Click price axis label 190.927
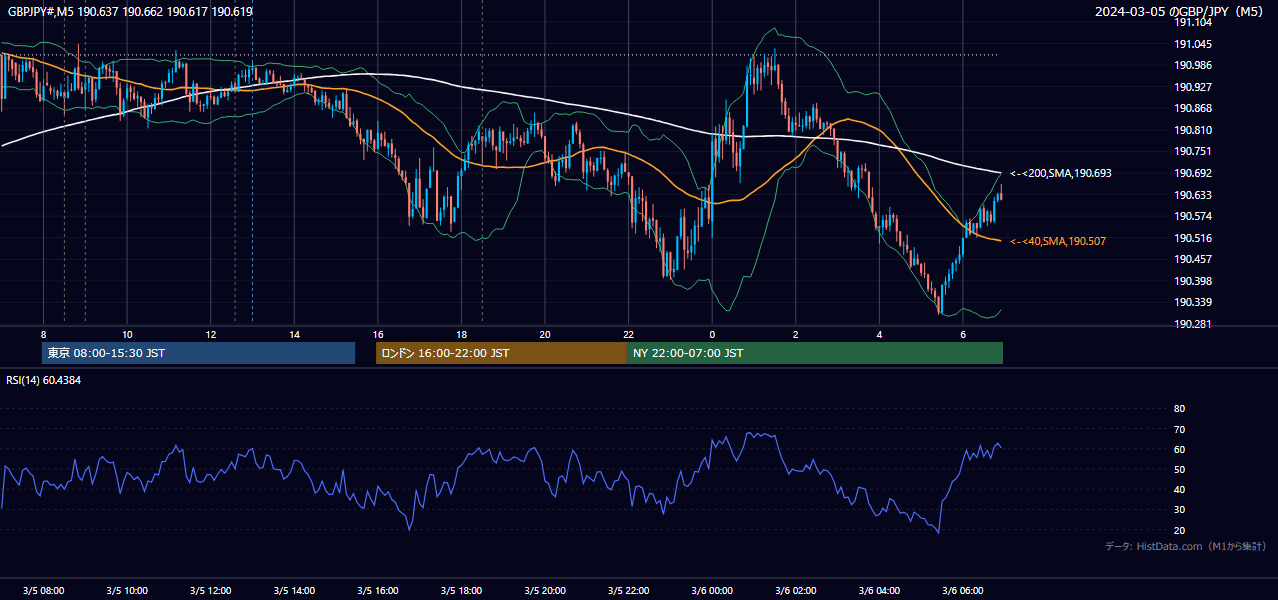Screen dimensions: 1278x600 pos(1192,87)
